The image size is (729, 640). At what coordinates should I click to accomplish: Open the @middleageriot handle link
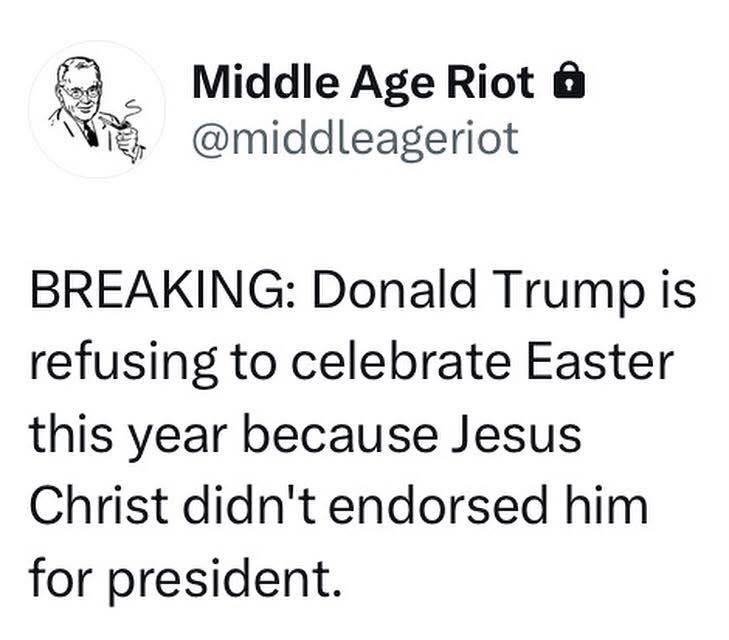point(354,139)
